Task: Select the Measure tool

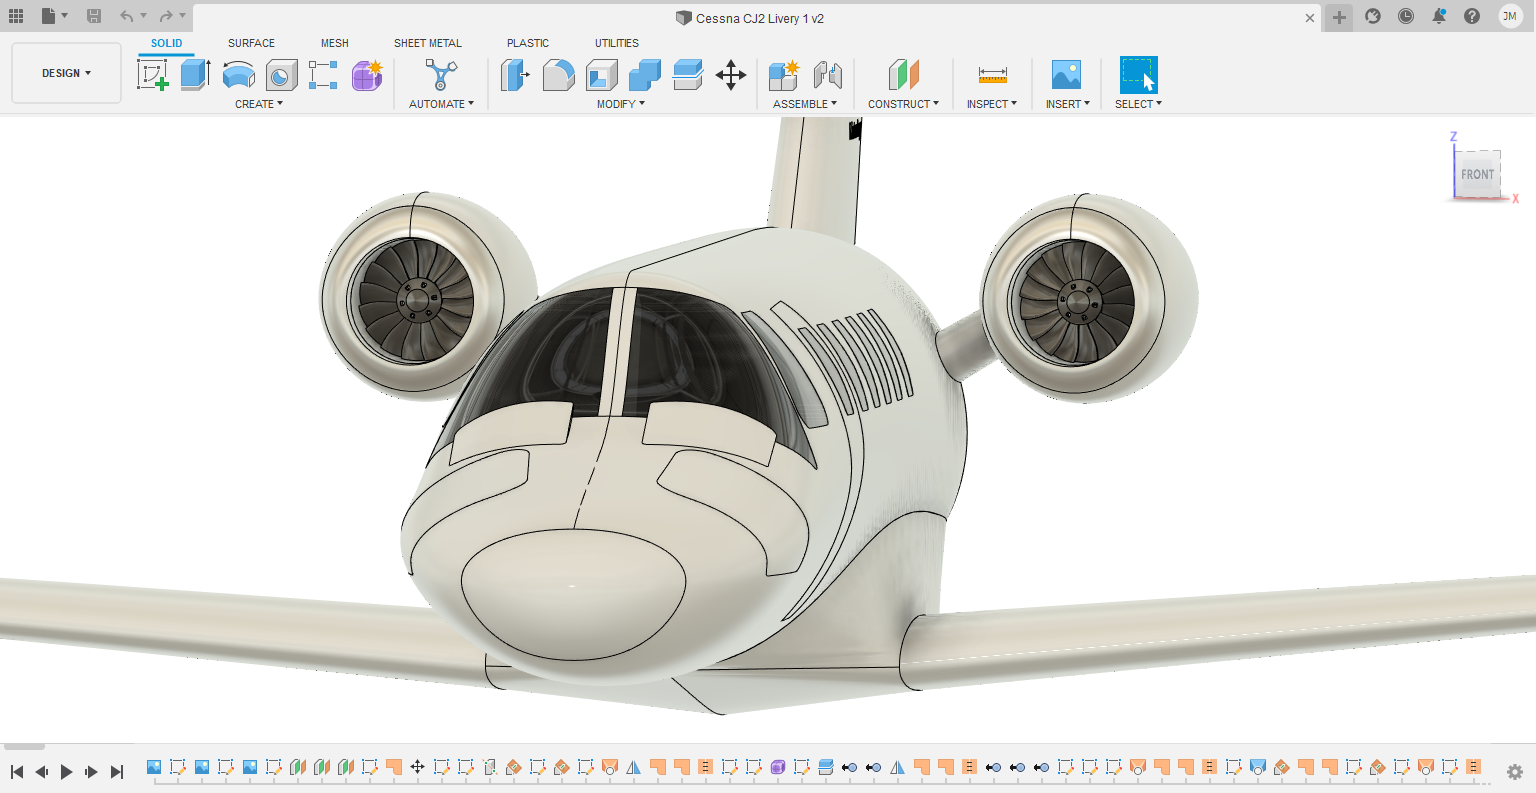Action: 993,75
